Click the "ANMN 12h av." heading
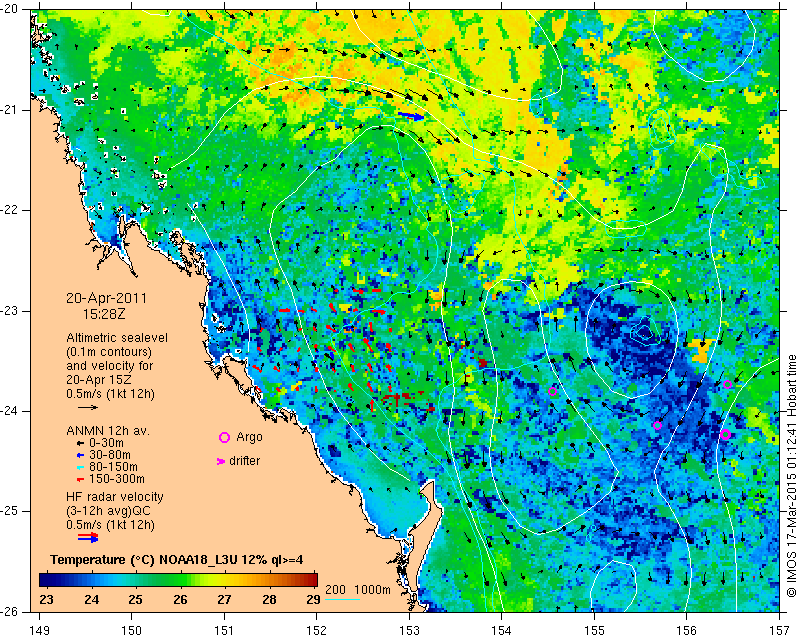The height and width of the screenshot is (640, 800). tap(108, 431)
